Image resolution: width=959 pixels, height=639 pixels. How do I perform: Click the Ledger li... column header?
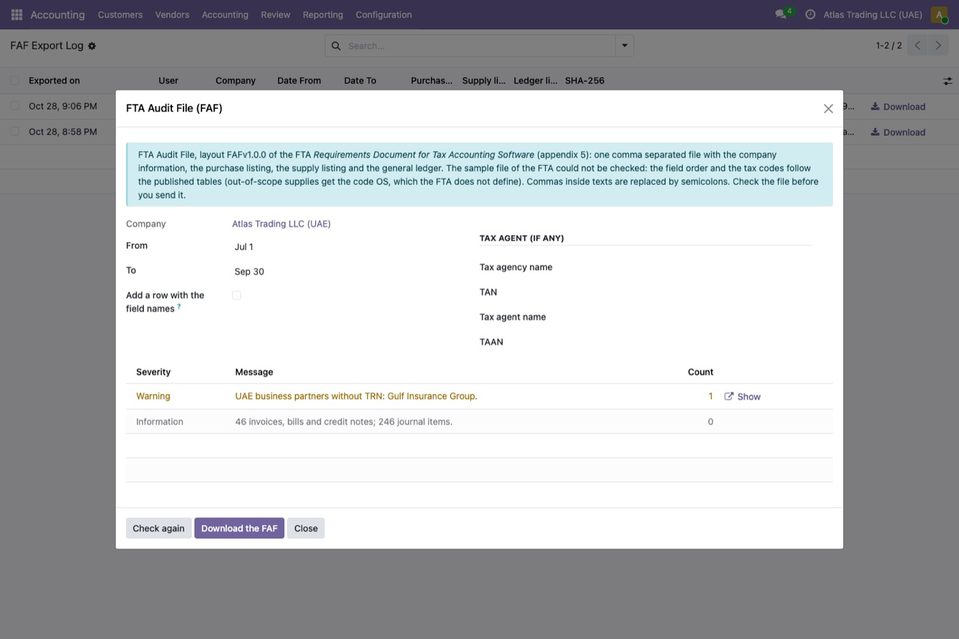tap(535, 81)
